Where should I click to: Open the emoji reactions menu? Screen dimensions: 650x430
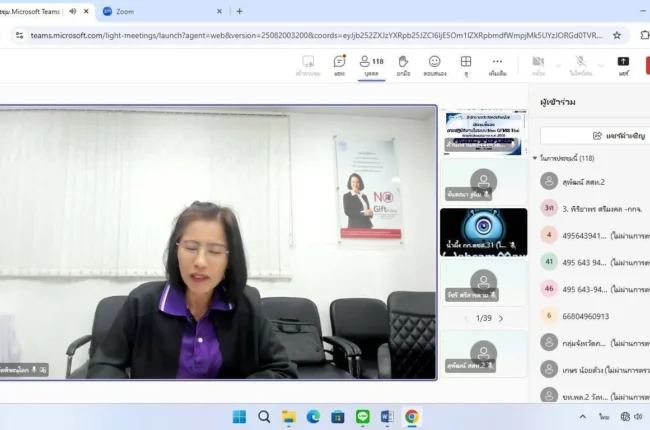[x=434, y=65]
